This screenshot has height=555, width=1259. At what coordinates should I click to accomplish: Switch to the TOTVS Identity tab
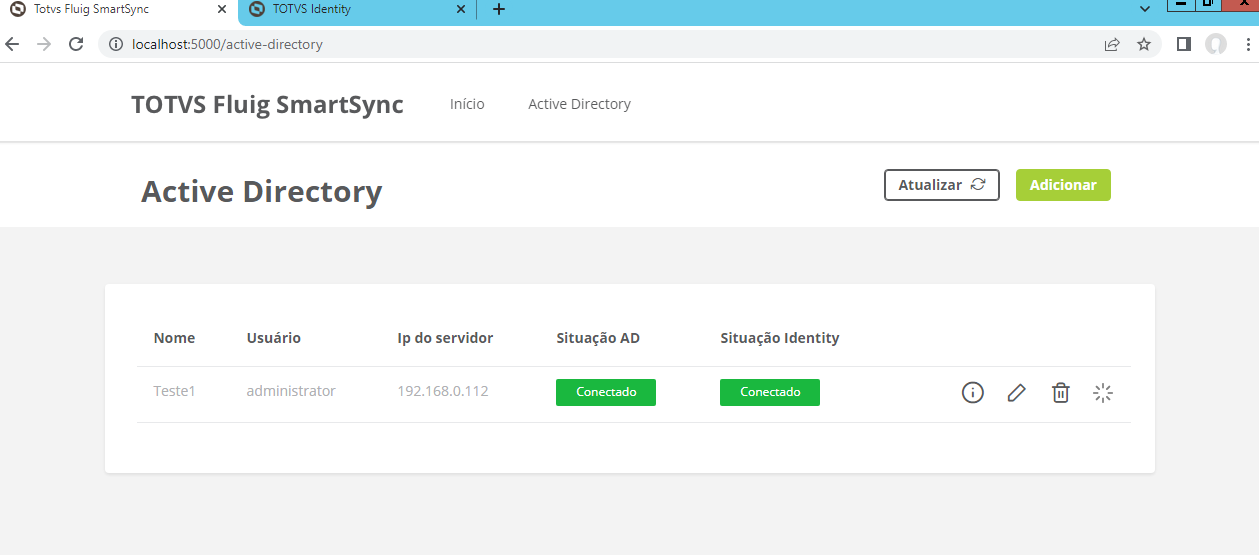coord(358,10)
